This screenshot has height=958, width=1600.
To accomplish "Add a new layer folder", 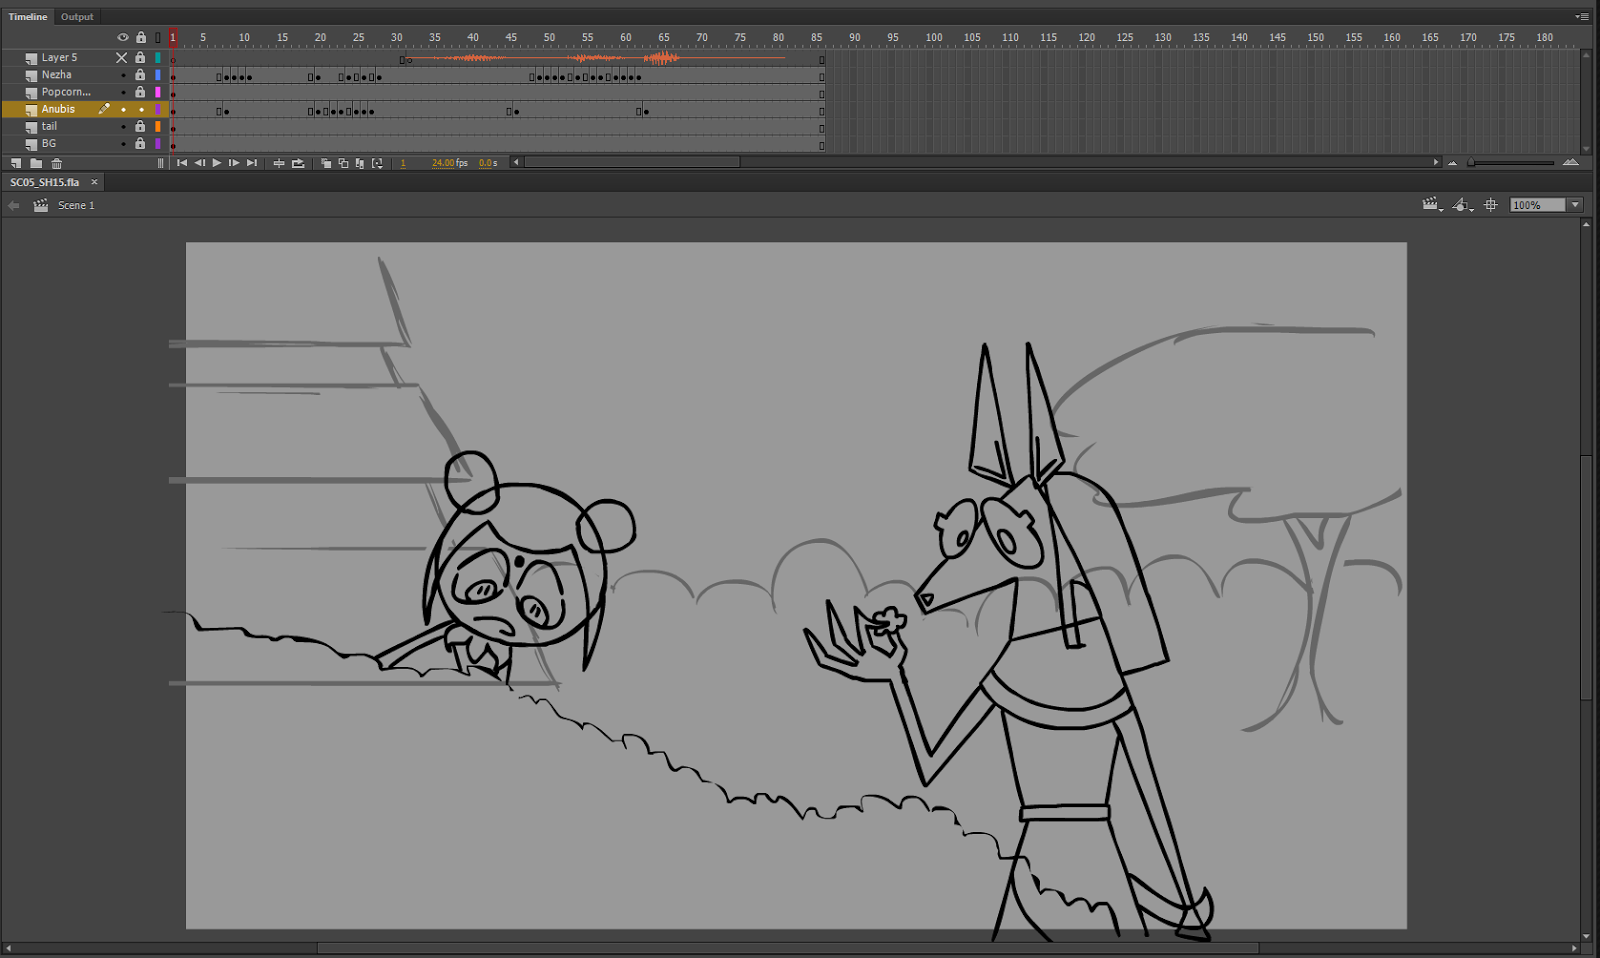I will click(36, 163).
